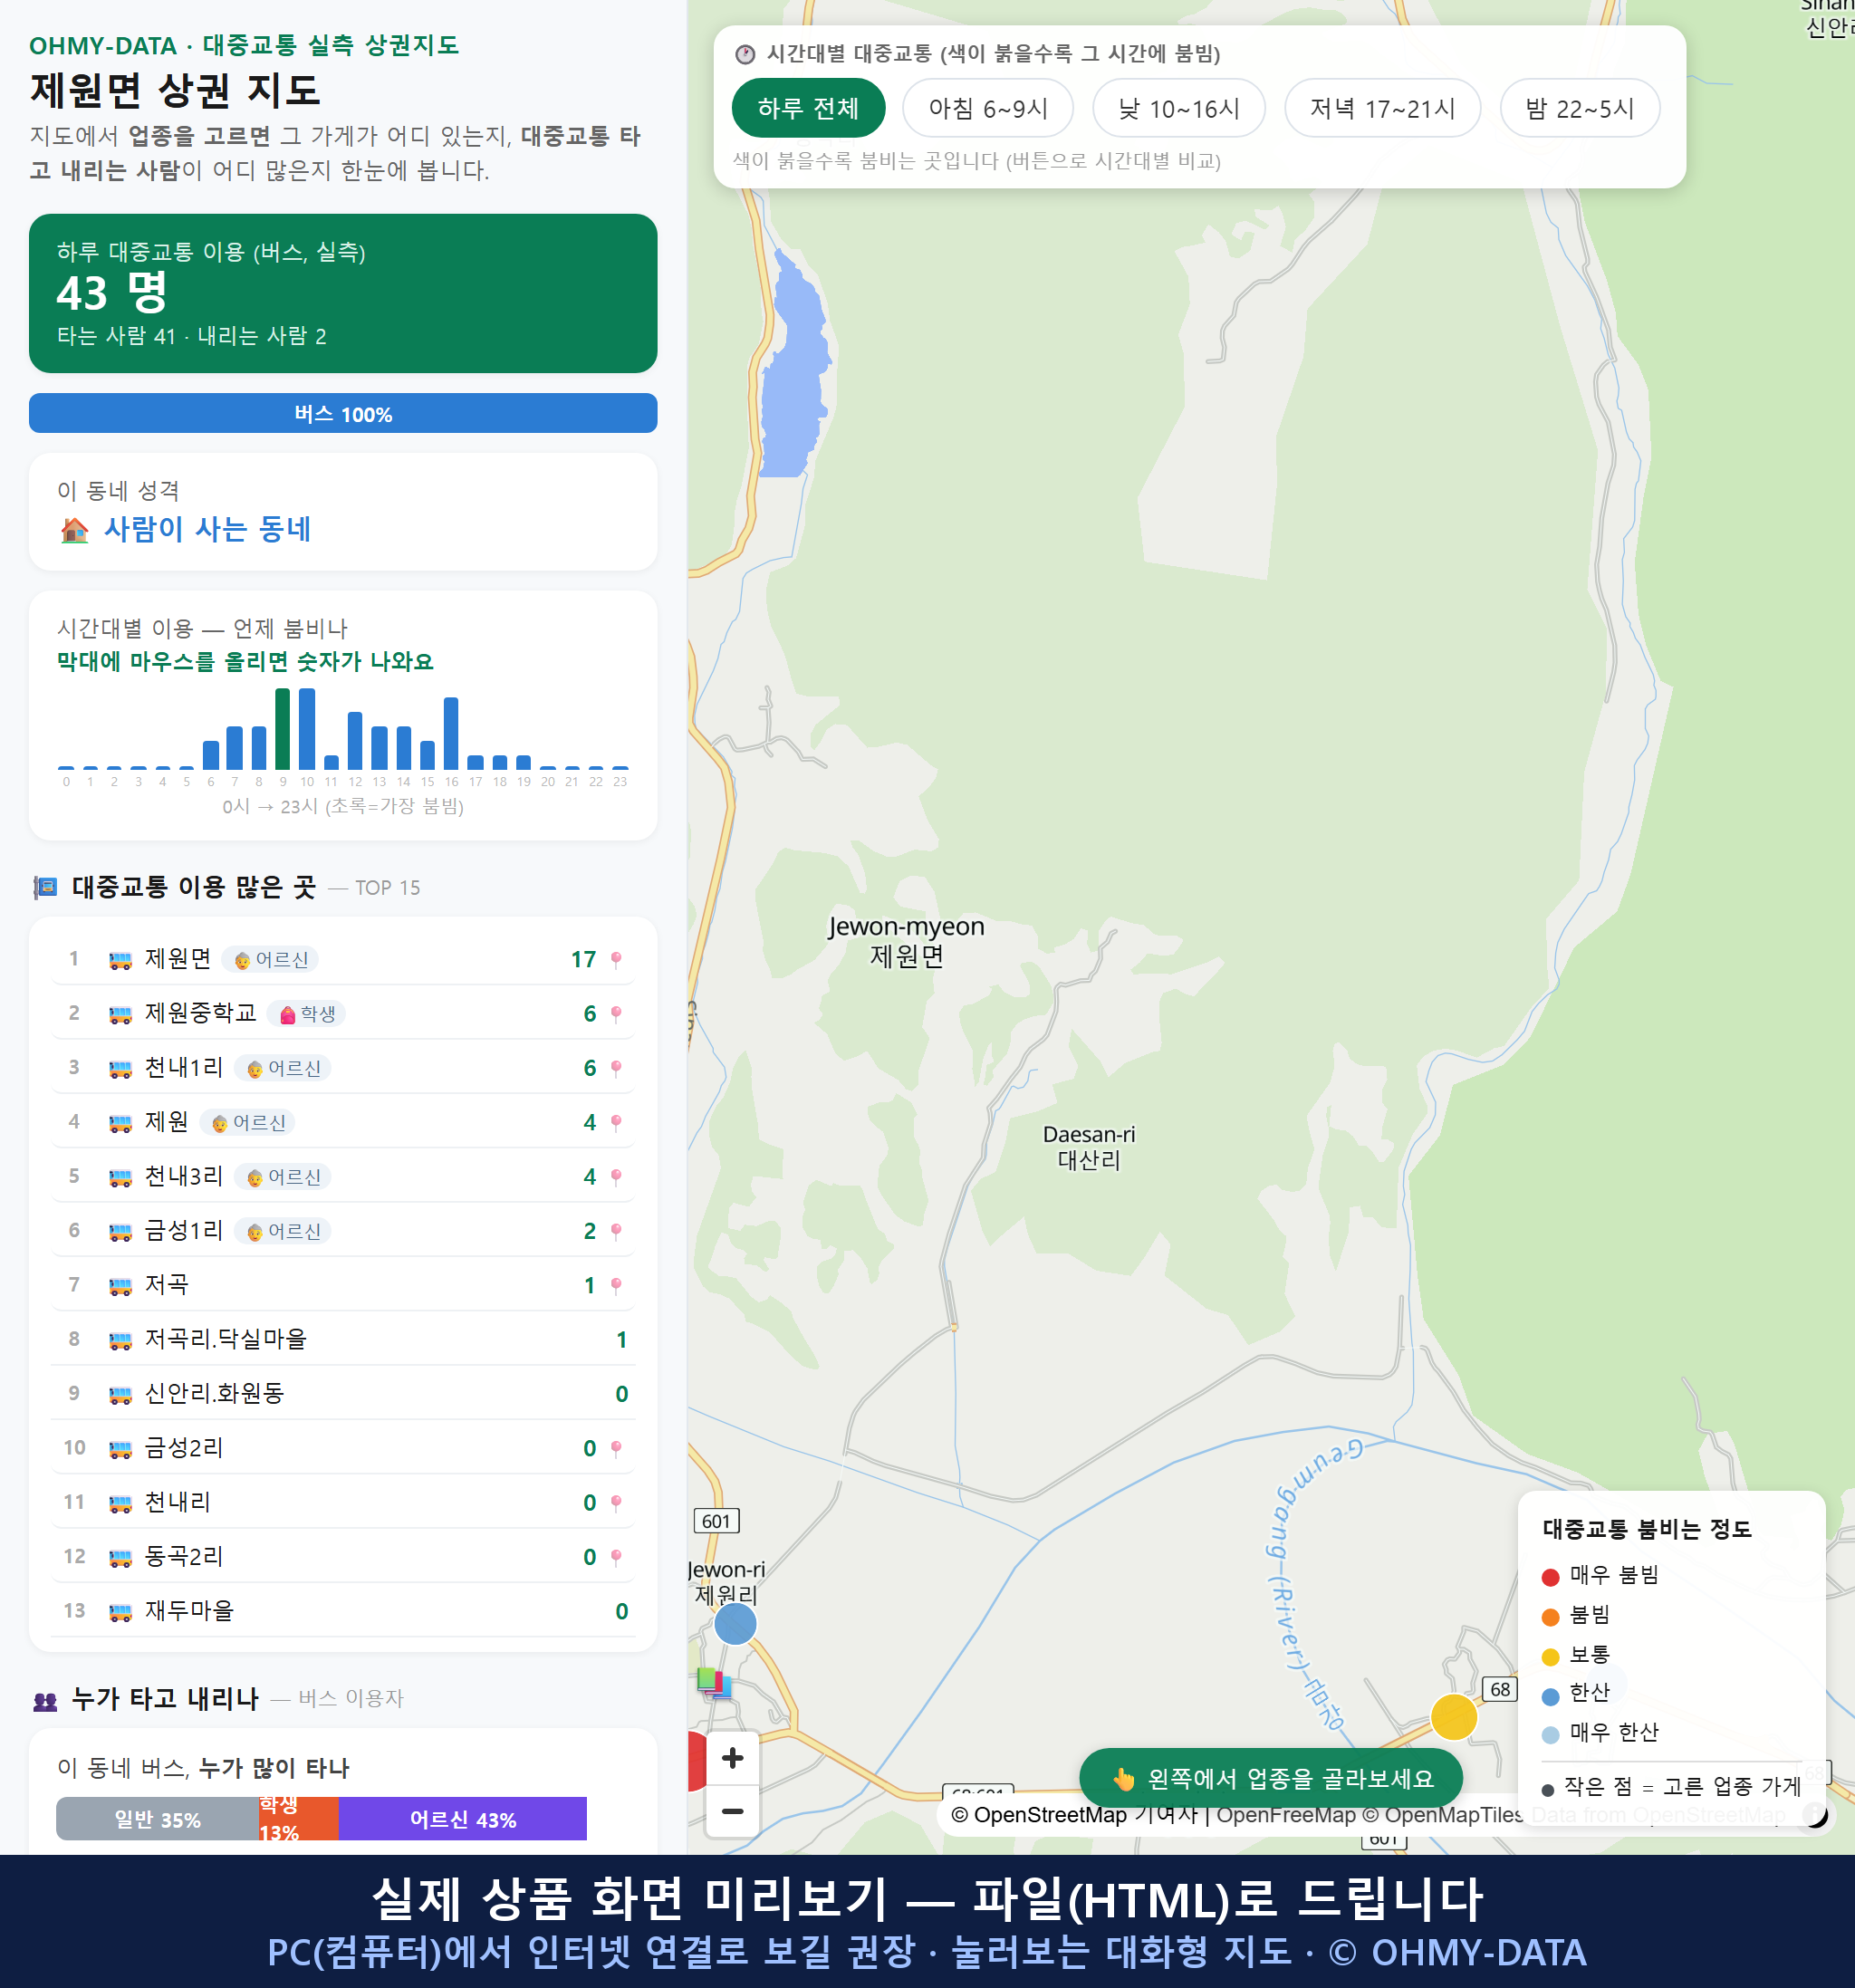The width and height of the screenshot is (1855, 1988).
Task: Select the 아침 6~9시 time filter
Action: click(987, 108)
